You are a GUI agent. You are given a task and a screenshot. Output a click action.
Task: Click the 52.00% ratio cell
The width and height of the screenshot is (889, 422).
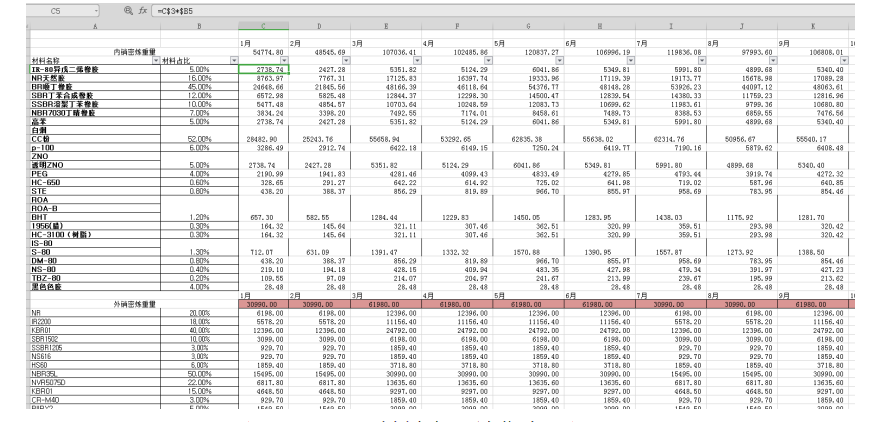click(x=200, y=139)
